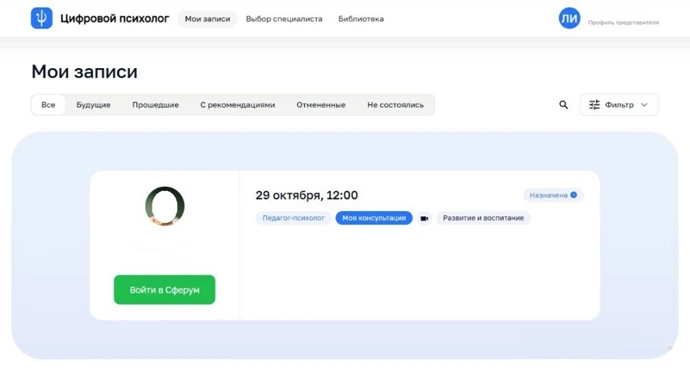The width and height of the screenshot is (690, 372).
Task: Open the Библиотека section
Action: pyautogui.click(x=361, y=19)
